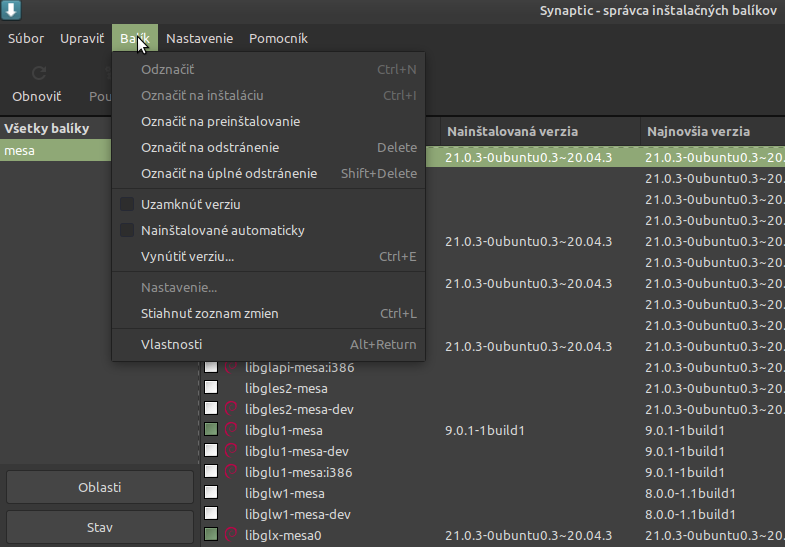Sort by Nainštalovaná verzia column header
The image size is (785, 547).
pyautogui.click(x=539, y=132)
